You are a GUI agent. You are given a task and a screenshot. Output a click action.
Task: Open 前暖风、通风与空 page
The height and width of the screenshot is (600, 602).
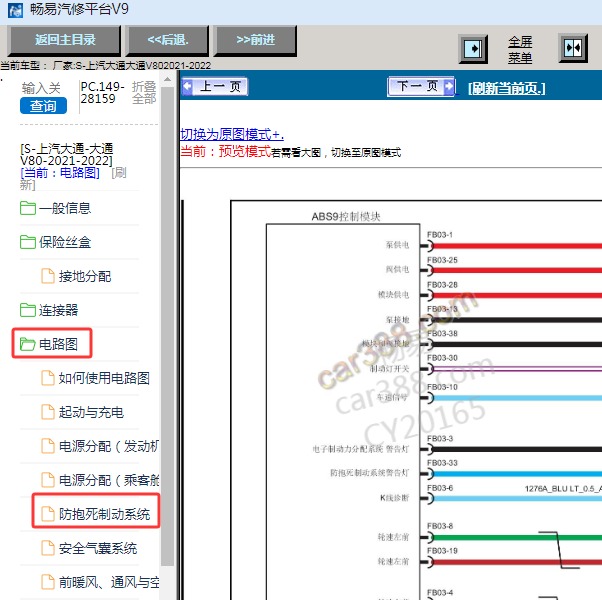tap(108, 582)
